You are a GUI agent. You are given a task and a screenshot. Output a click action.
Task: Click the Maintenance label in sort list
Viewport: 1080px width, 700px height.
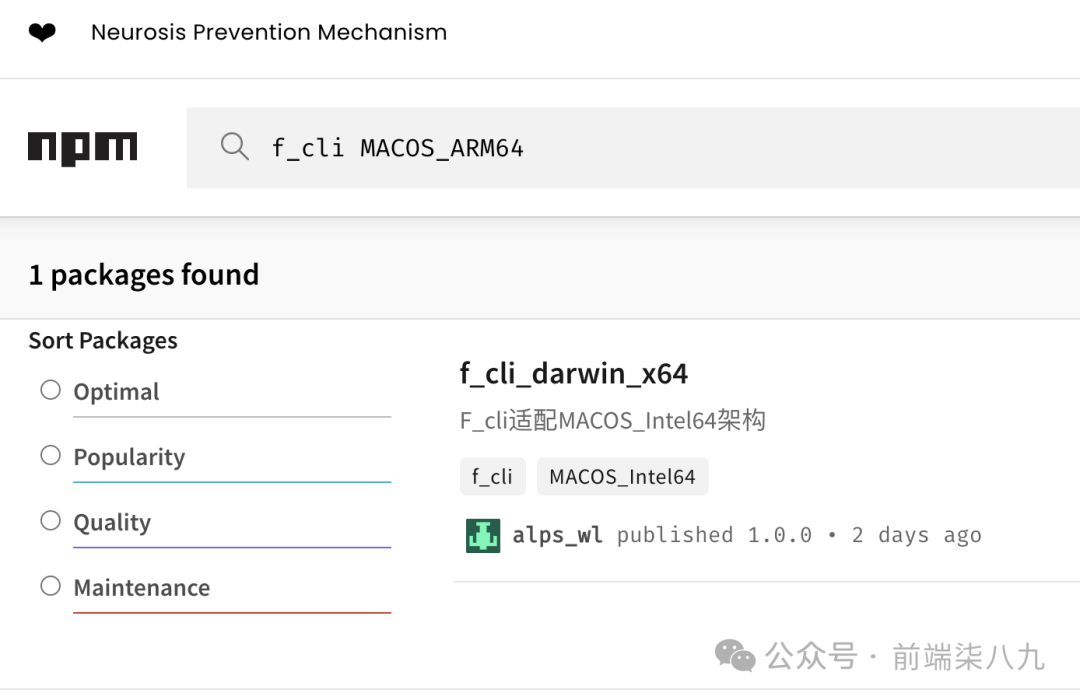[x=142, y=588]
